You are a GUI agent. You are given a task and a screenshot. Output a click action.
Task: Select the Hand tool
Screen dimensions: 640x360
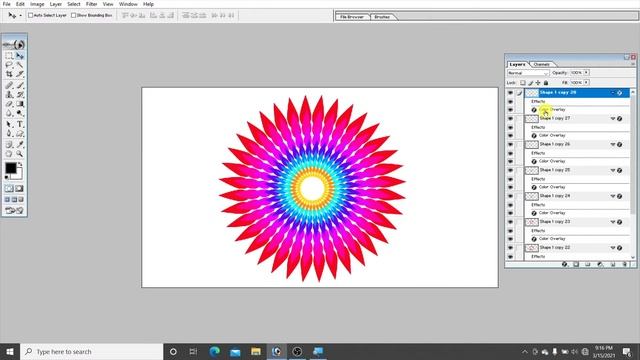pyautogui.click(x=9, y=154)
